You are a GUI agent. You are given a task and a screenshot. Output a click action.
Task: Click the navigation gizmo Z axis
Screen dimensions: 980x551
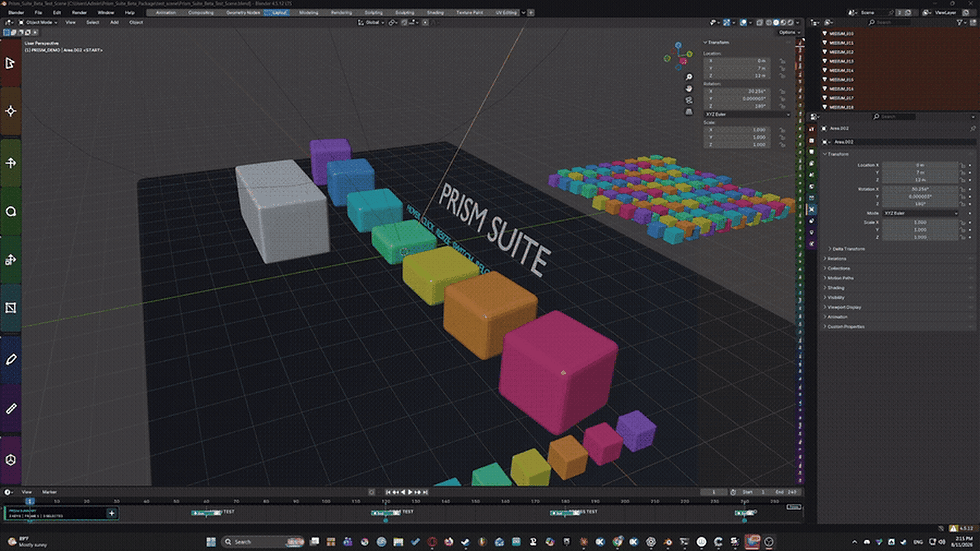point(678,46)
